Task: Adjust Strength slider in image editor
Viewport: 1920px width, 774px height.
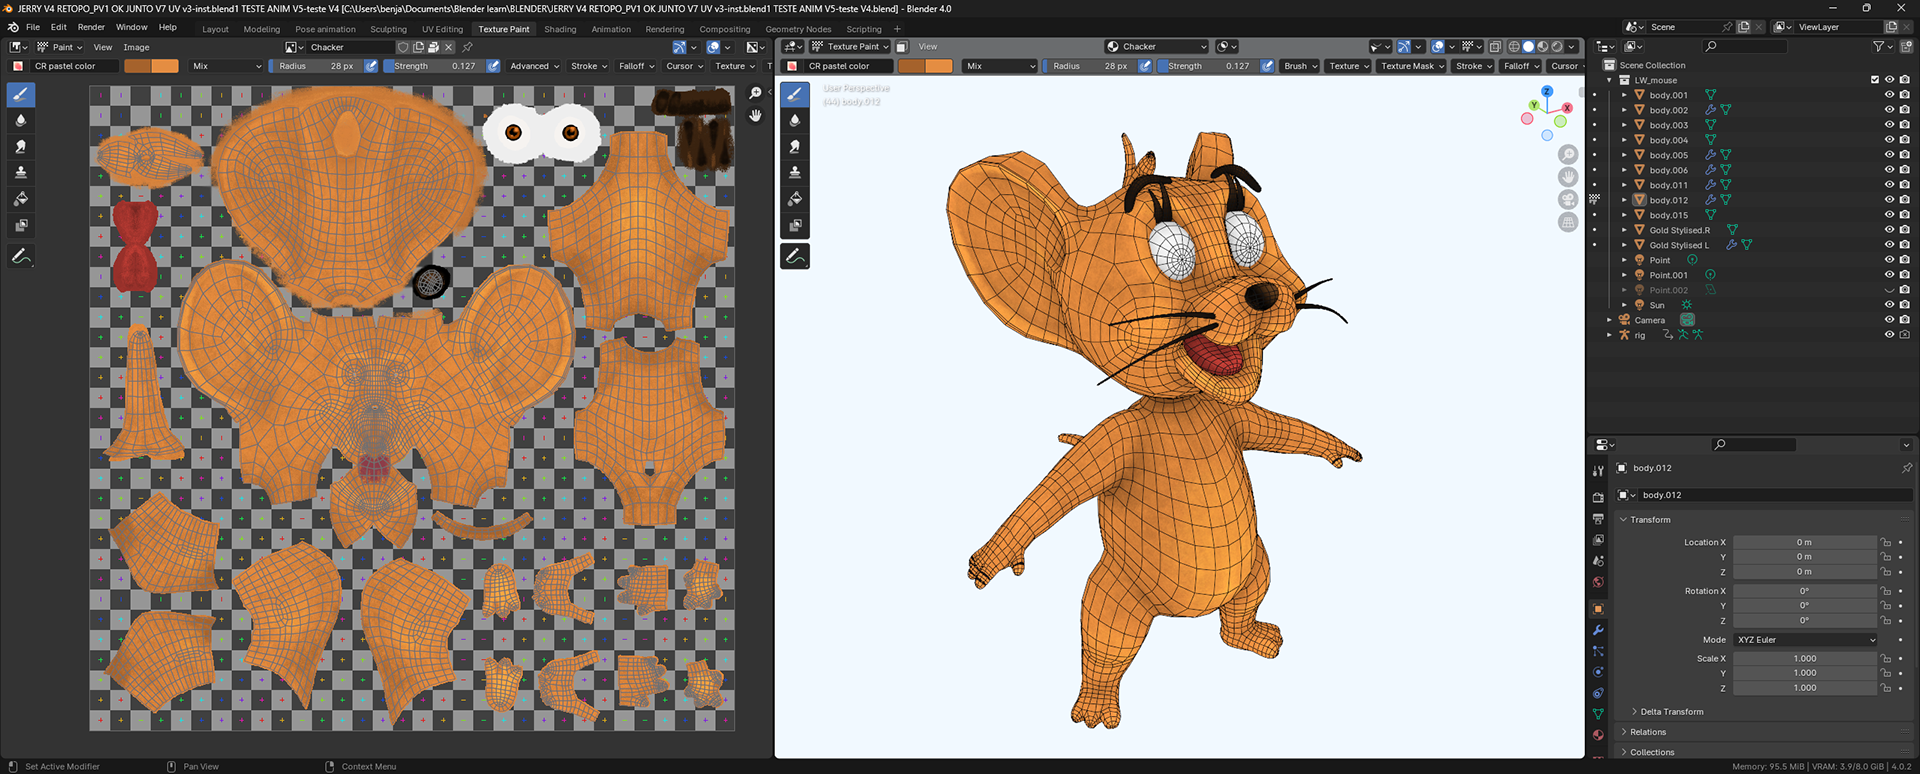Action: point(434,66)
